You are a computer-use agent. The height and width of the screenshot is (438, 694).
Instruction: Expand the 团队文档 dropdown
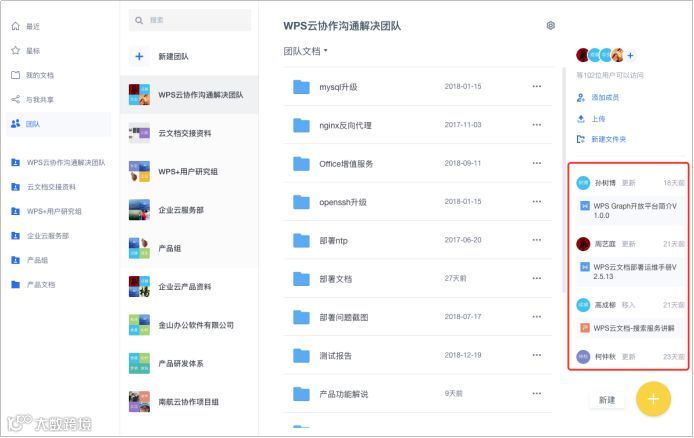[x=305, y=51]
